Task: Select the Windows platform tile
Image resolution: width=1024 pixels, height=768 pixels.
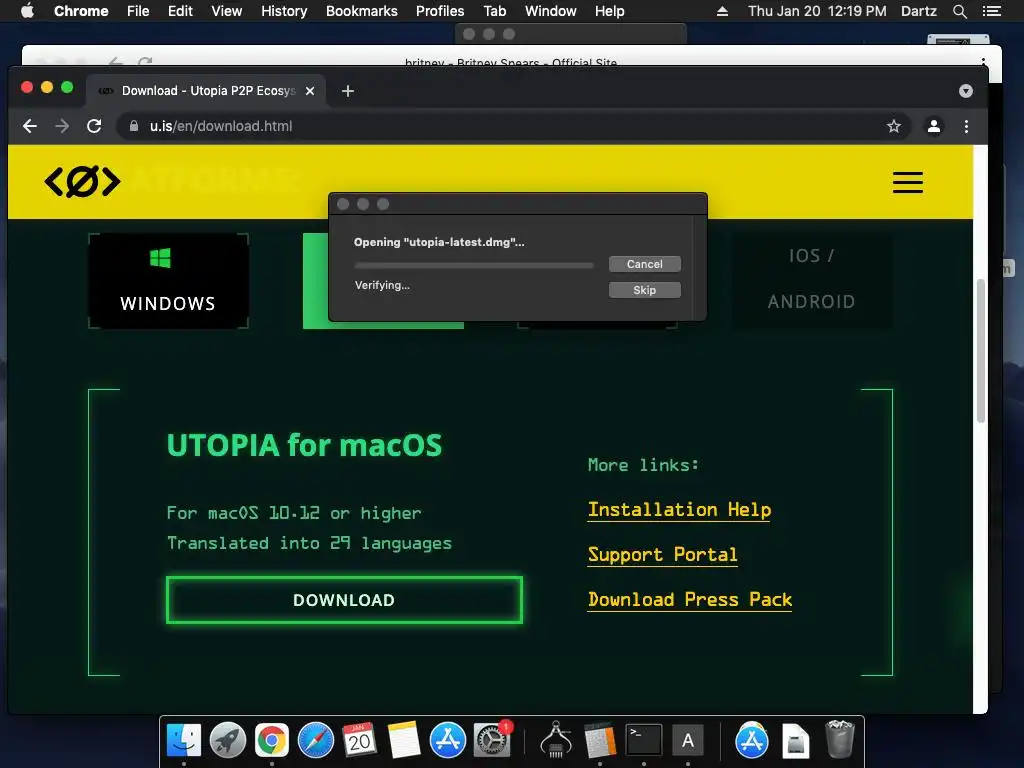Action: click(168, 281)
